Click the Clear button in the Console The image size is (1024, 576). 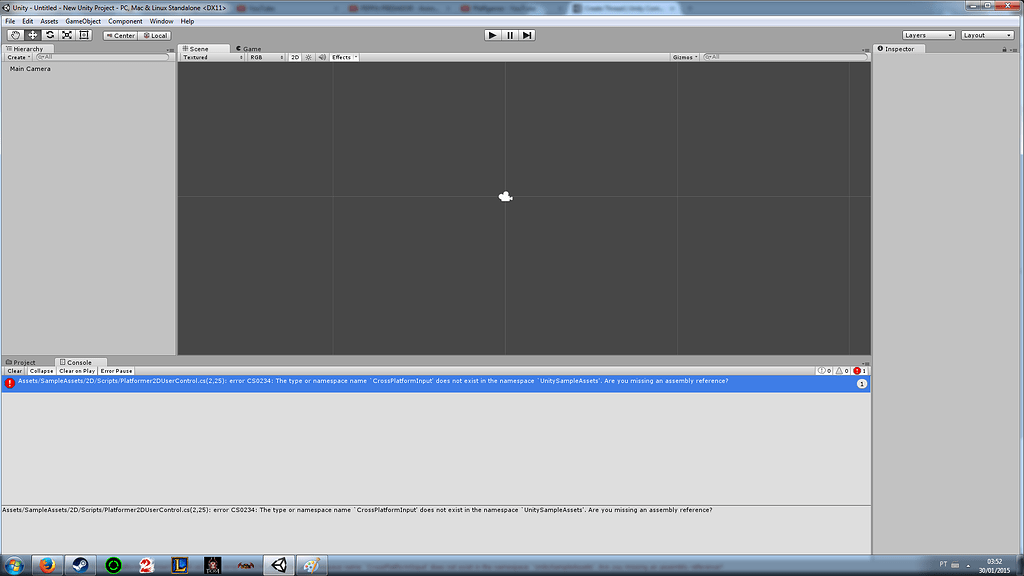14,371
